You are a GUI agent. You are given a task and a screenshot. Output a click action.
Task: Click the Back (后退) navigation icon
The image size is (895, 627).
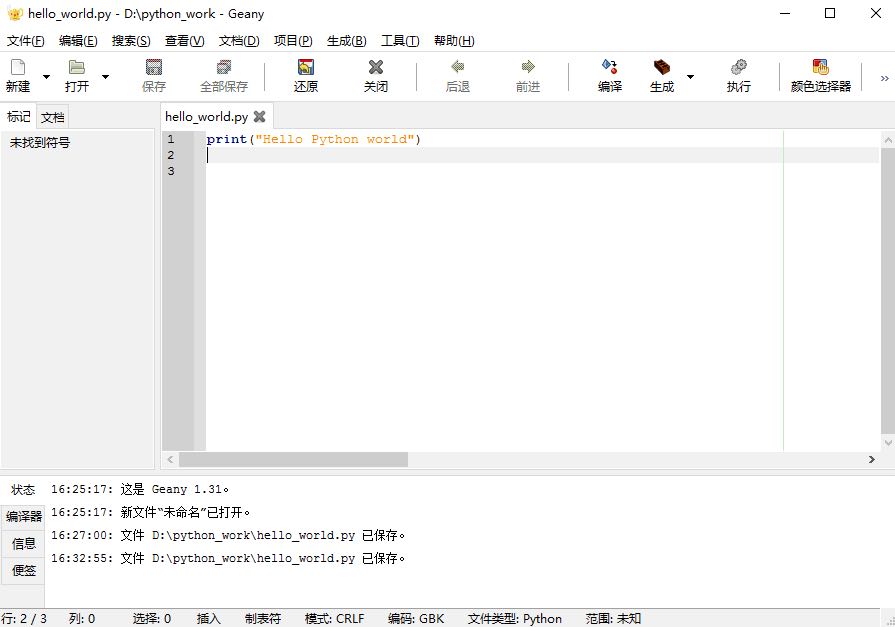tap(457, 67)
